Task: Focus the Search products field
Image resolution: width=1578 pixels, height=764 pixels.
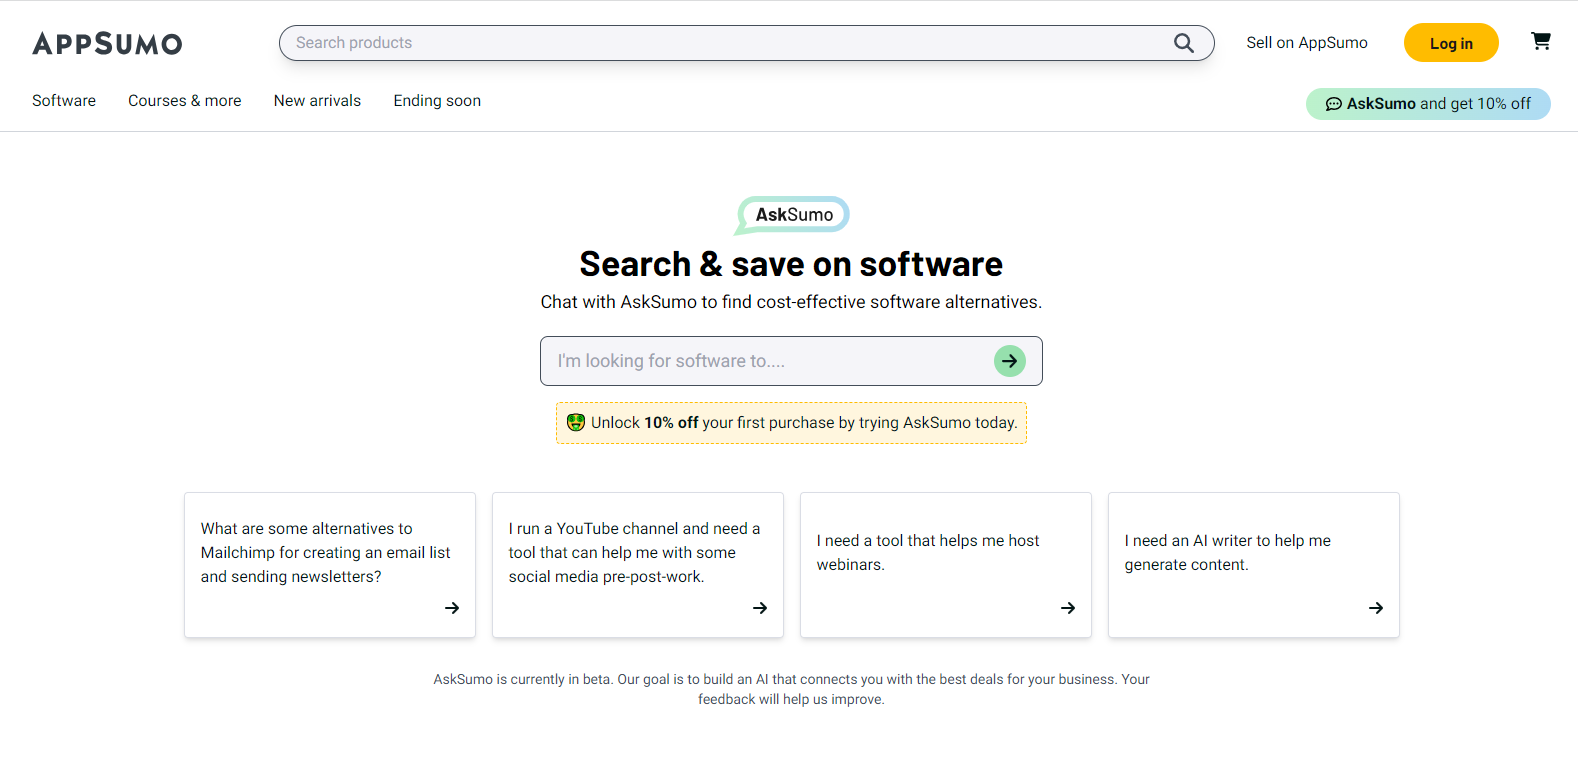Action: (747, 43)
